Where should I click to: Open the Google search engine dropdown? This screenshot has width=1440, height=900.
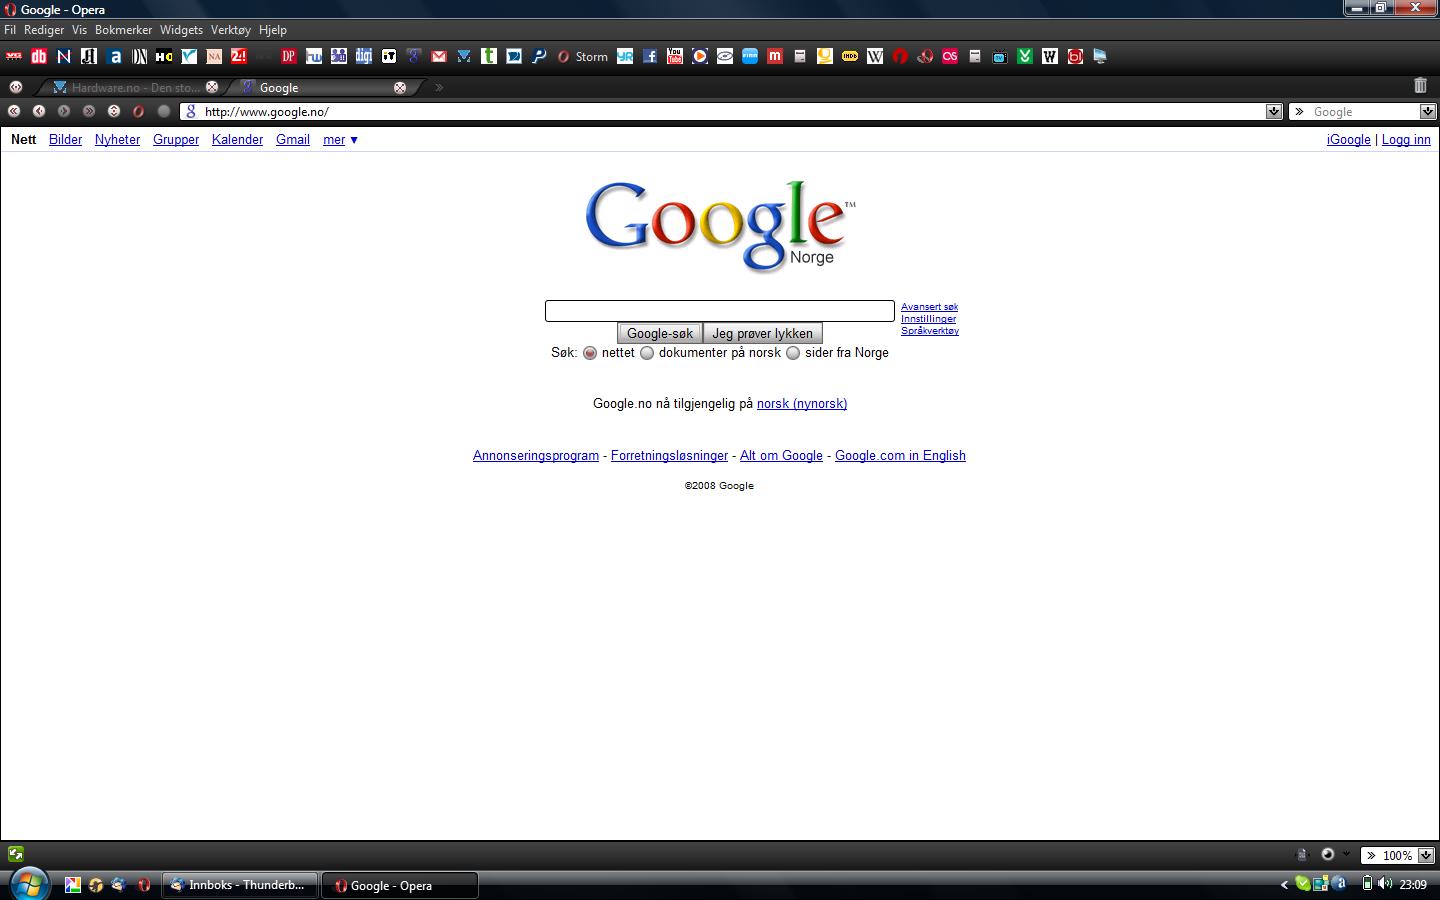(x=1428, y=111)
